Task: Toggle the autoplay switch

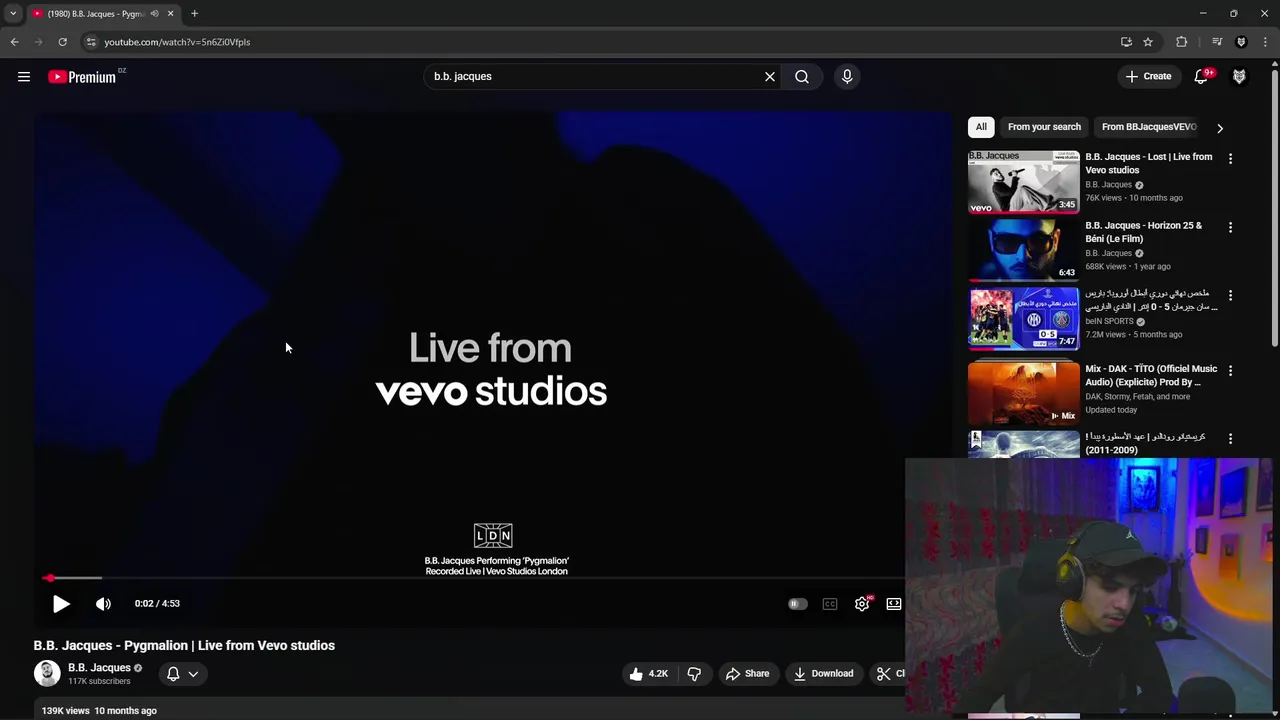Action: click(x=797, y=604)
